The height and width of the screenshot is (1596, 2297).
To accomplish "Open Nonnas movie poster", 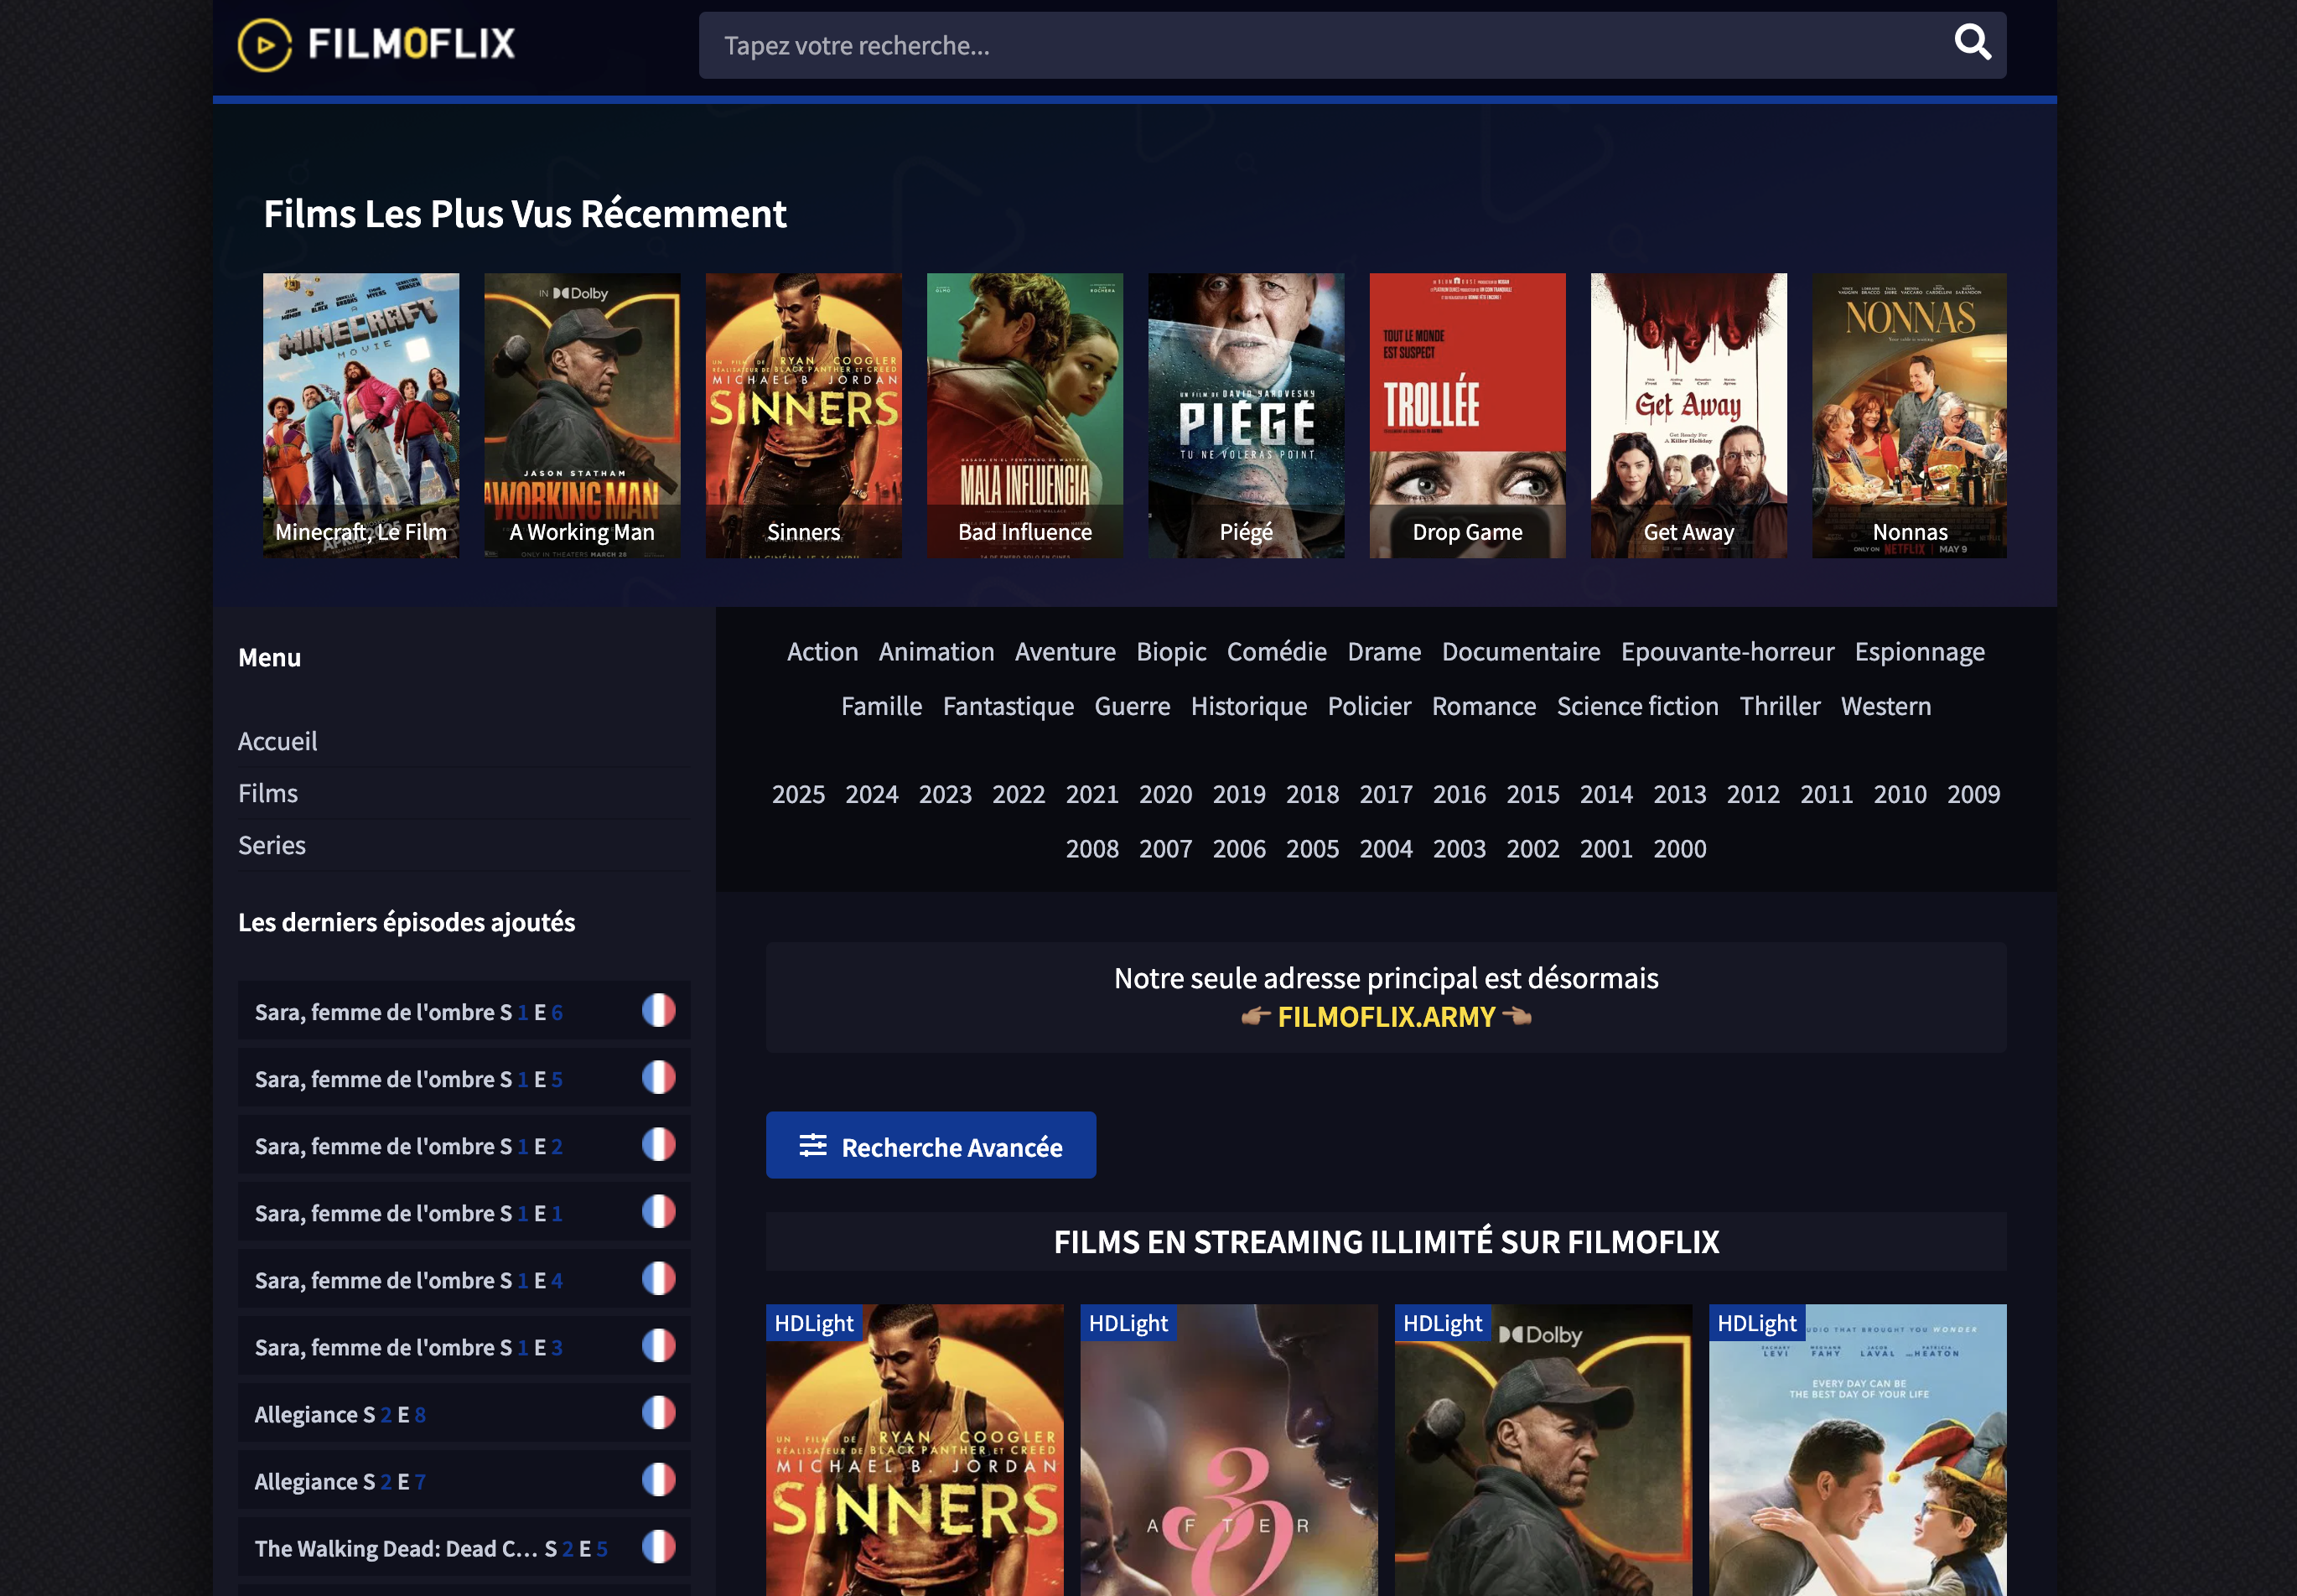I will [x=1910, y=415].
